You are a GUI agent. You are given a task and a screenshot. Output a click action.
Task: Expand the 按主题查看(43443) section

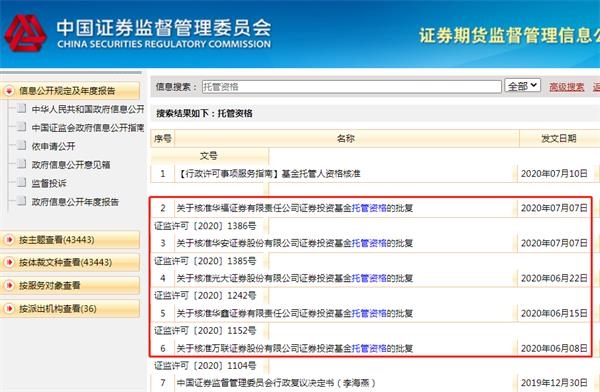click(x=70, y=240)
